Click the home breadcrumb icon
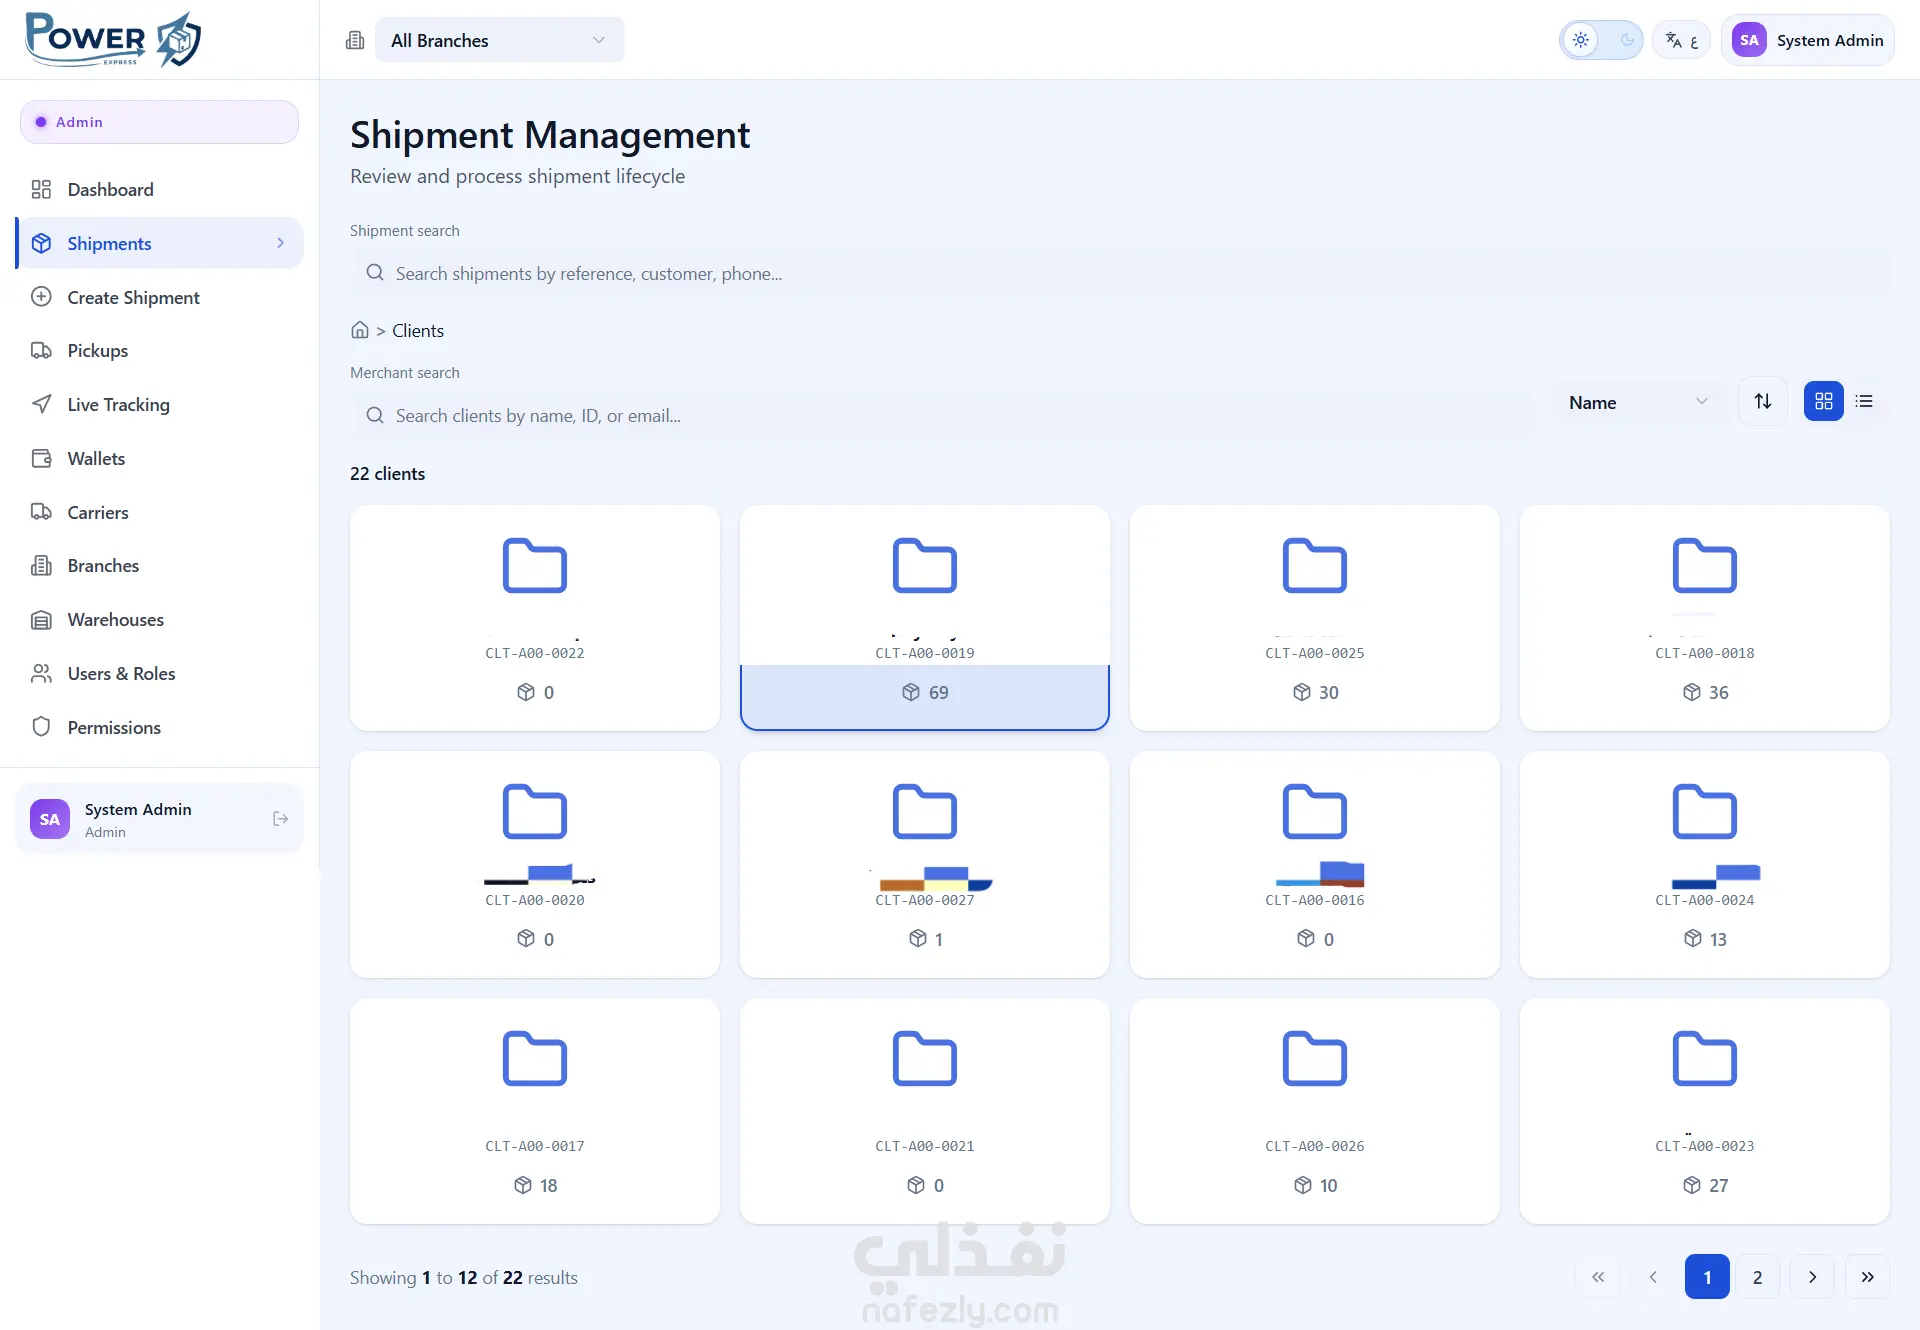This screenshot has width=1920, height=1330. (360, 330)
